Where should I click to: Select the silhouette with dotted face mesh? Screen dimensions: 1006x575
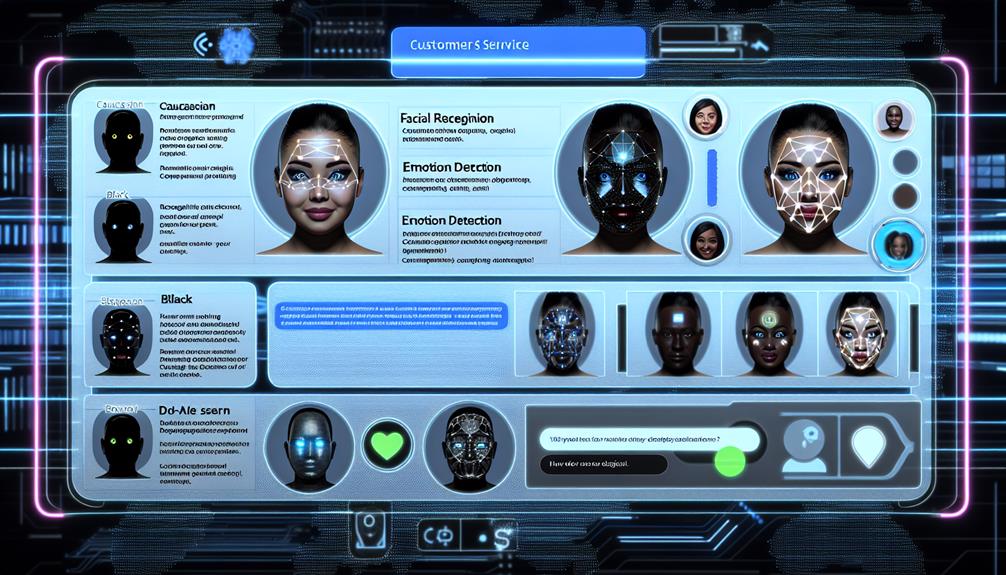coord(122,339)
